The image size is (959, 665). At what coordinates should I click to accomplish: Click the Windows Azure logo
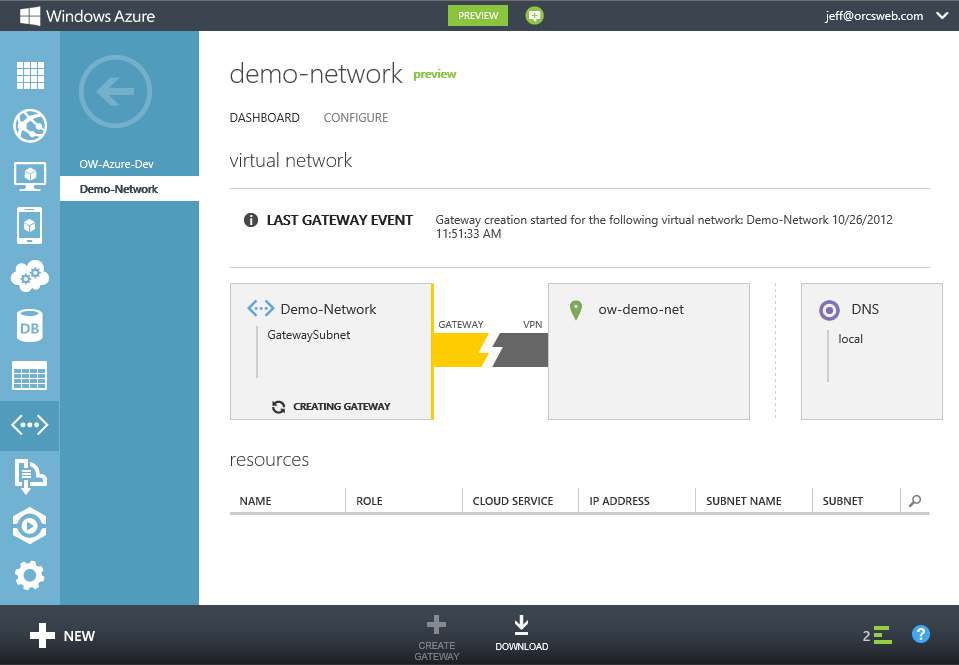point(87,16)
